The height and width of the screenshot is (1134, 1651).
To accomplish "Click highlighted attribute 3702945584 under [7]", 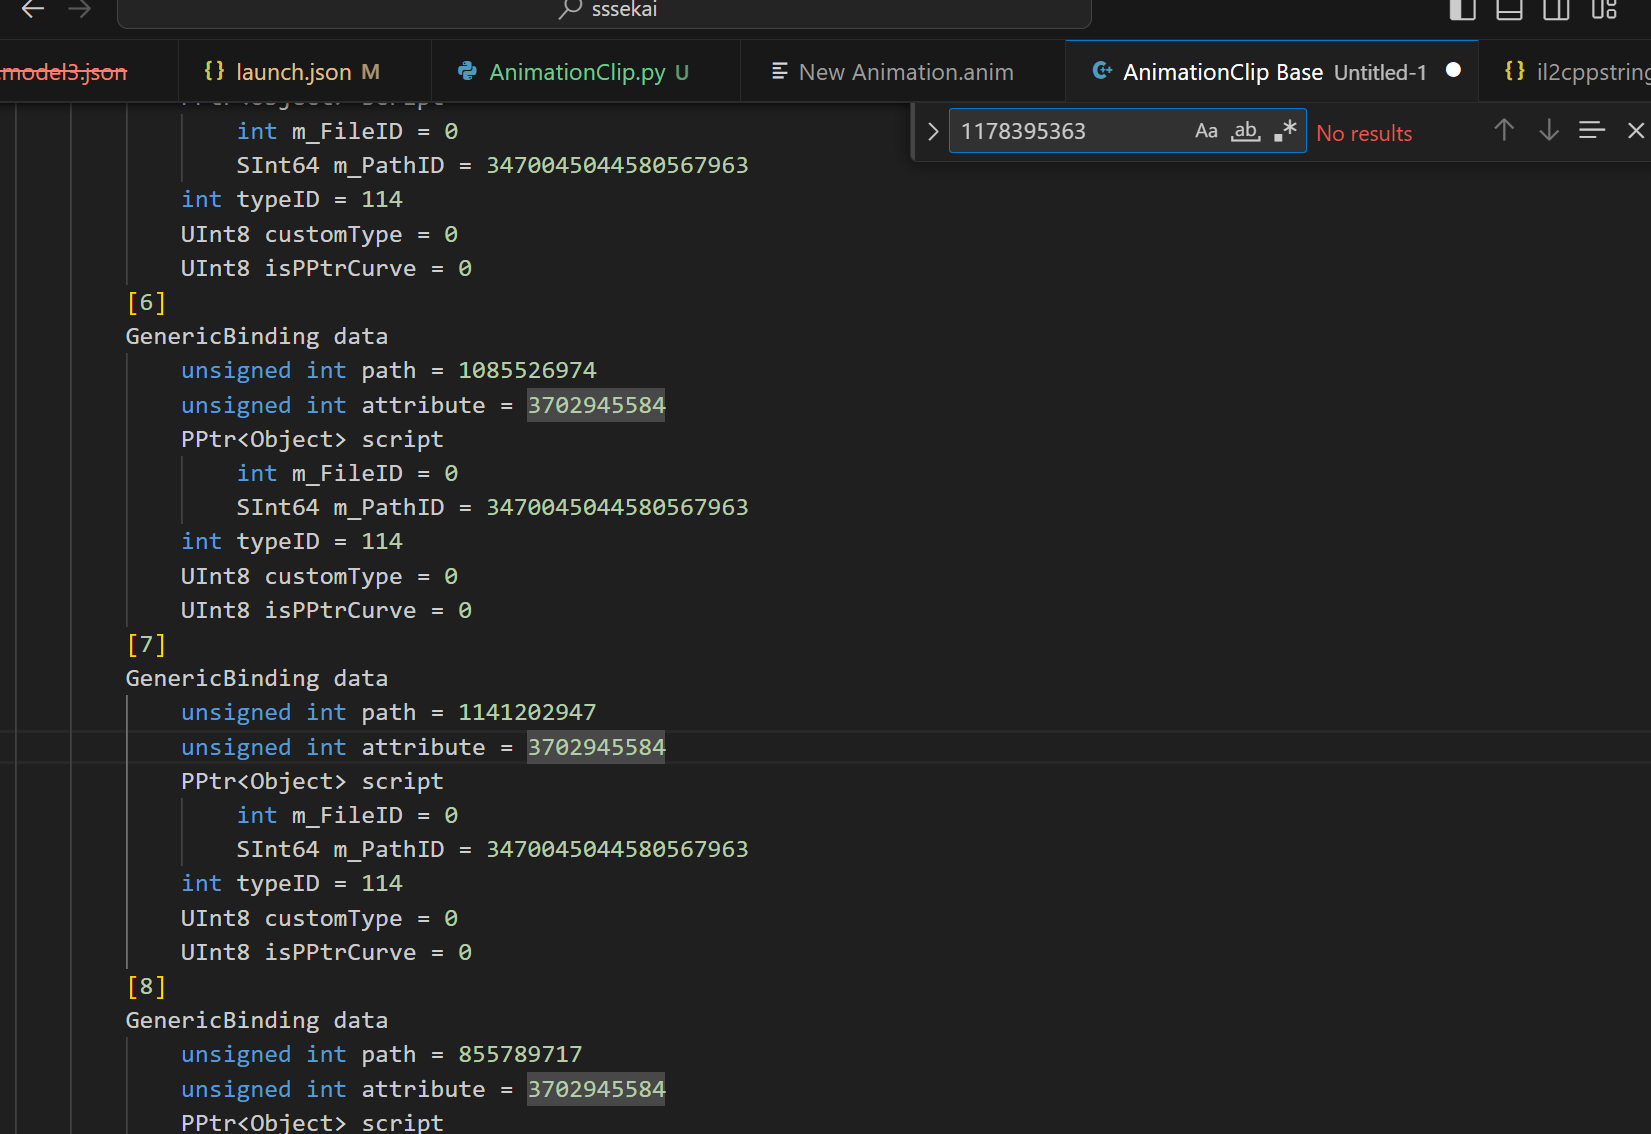I will click(x=596, y=747).
